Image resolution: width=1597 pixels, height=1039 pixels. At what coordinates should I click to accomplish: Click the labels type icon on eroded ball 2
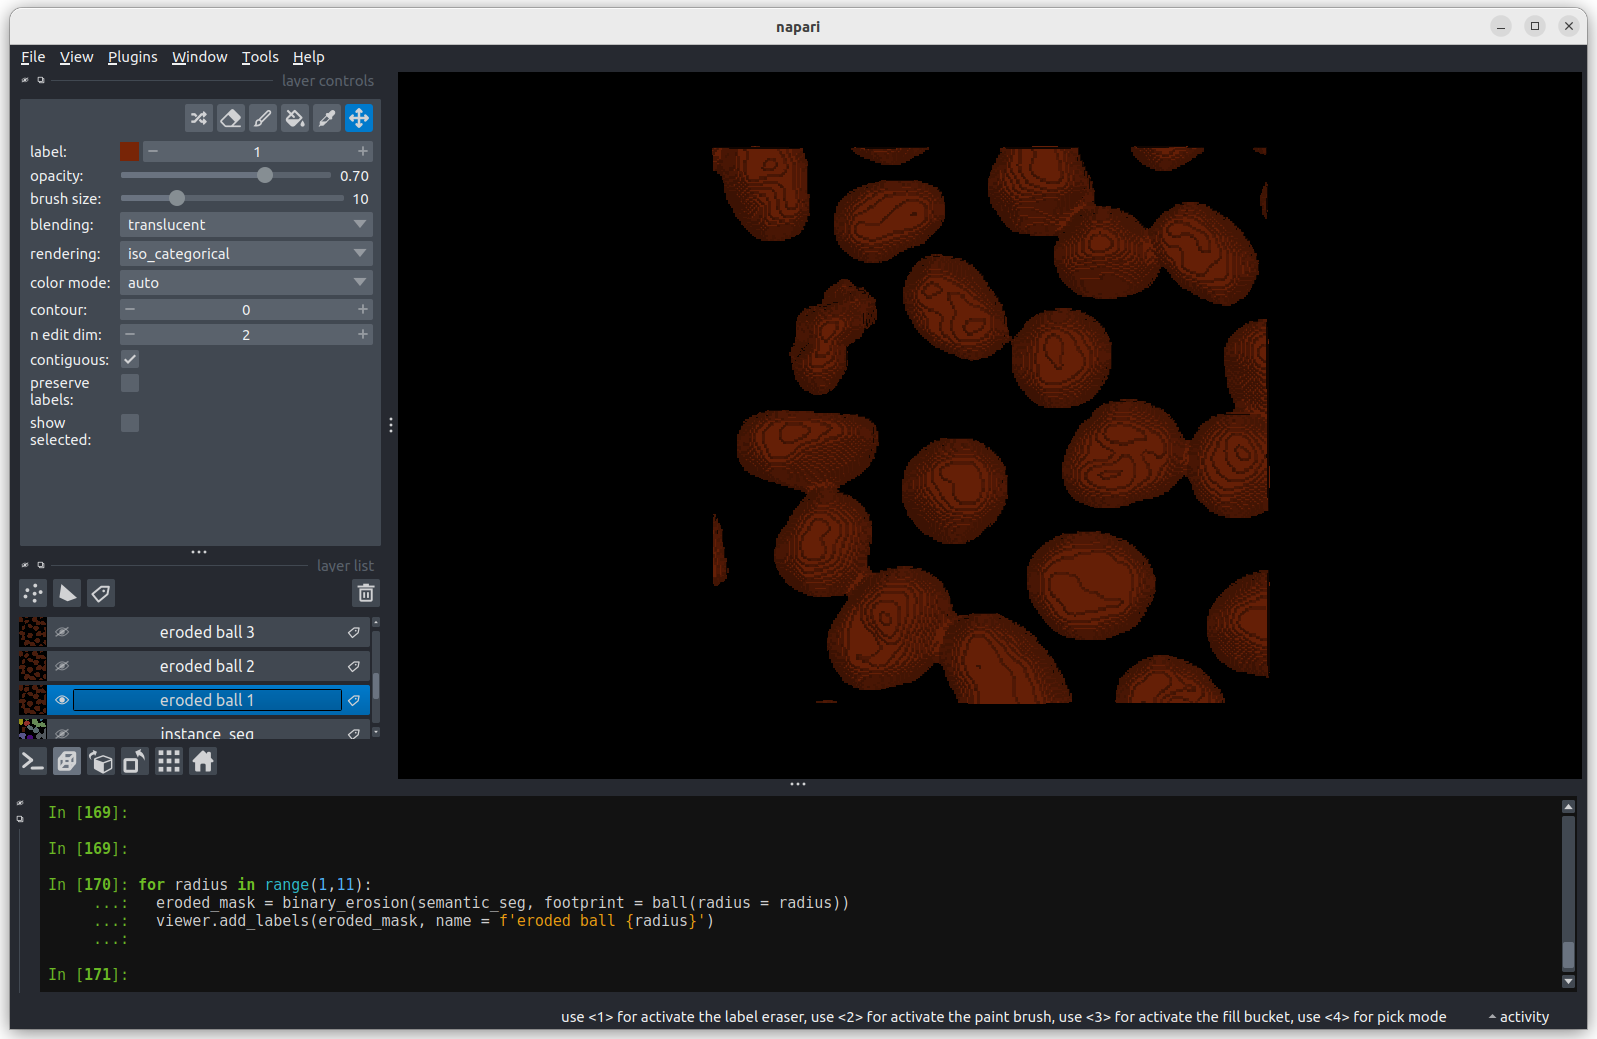click(x=354, y=666)
